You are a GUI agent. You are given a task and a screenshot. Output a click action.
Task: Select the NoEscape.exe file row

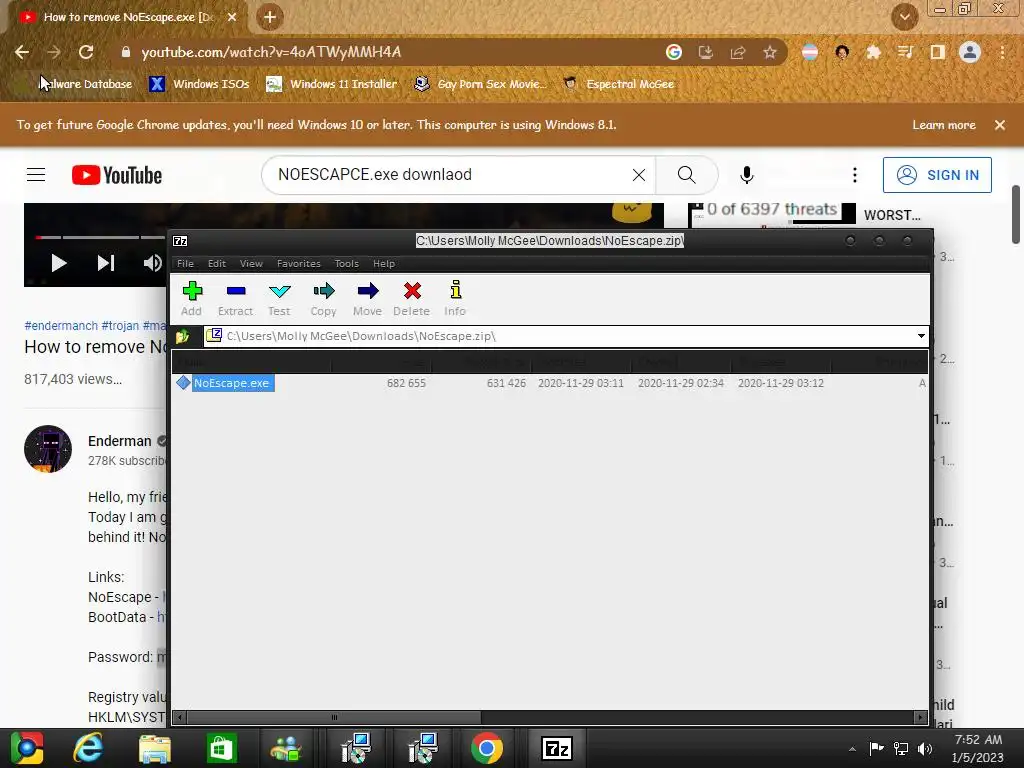pyautogui.click(x=550, y=383)
